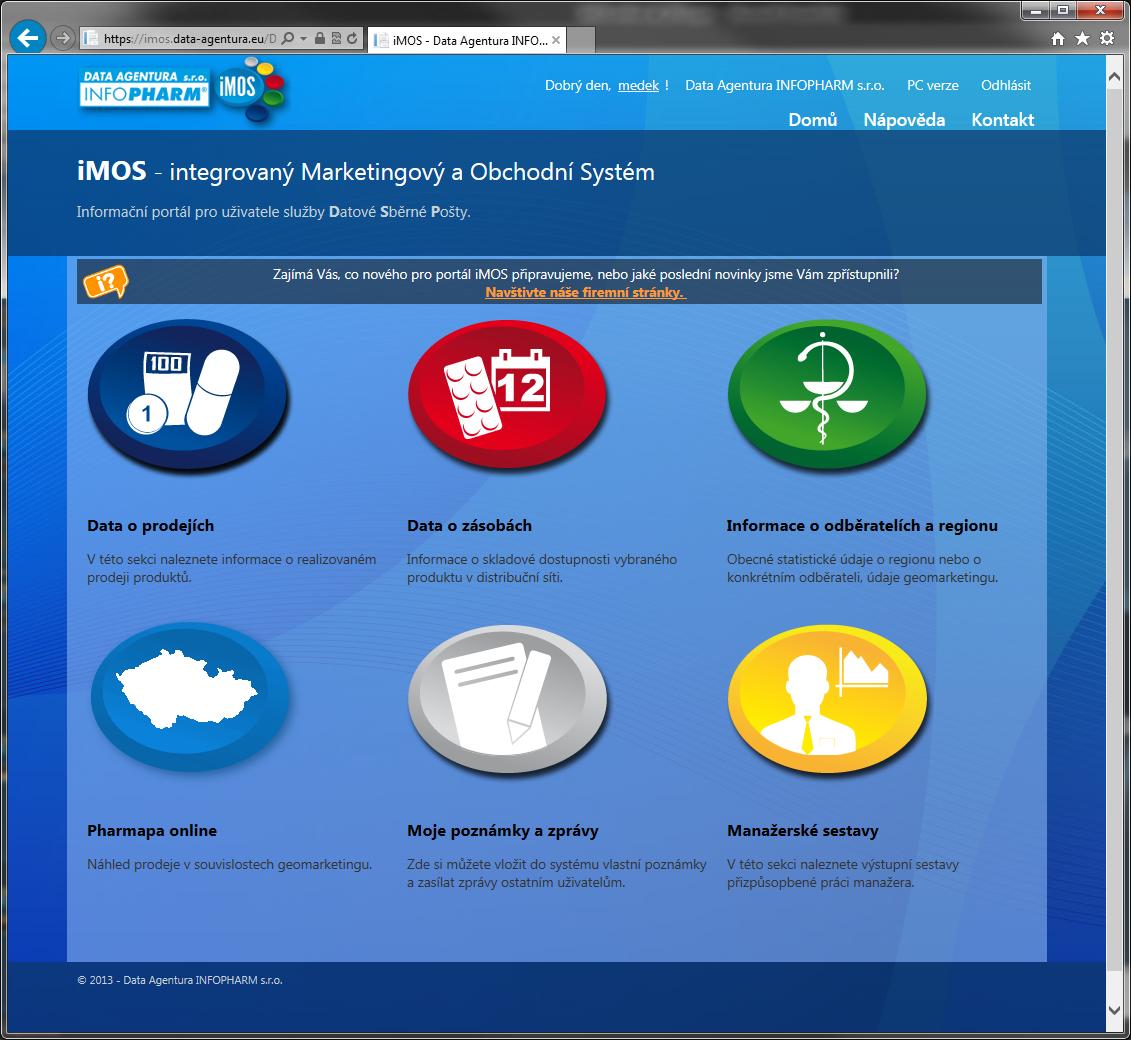Image resolution: width=1131 pixels, height=1040 pixels.
Task: Maximize the browser window
Action: [x=1062, y=10]
